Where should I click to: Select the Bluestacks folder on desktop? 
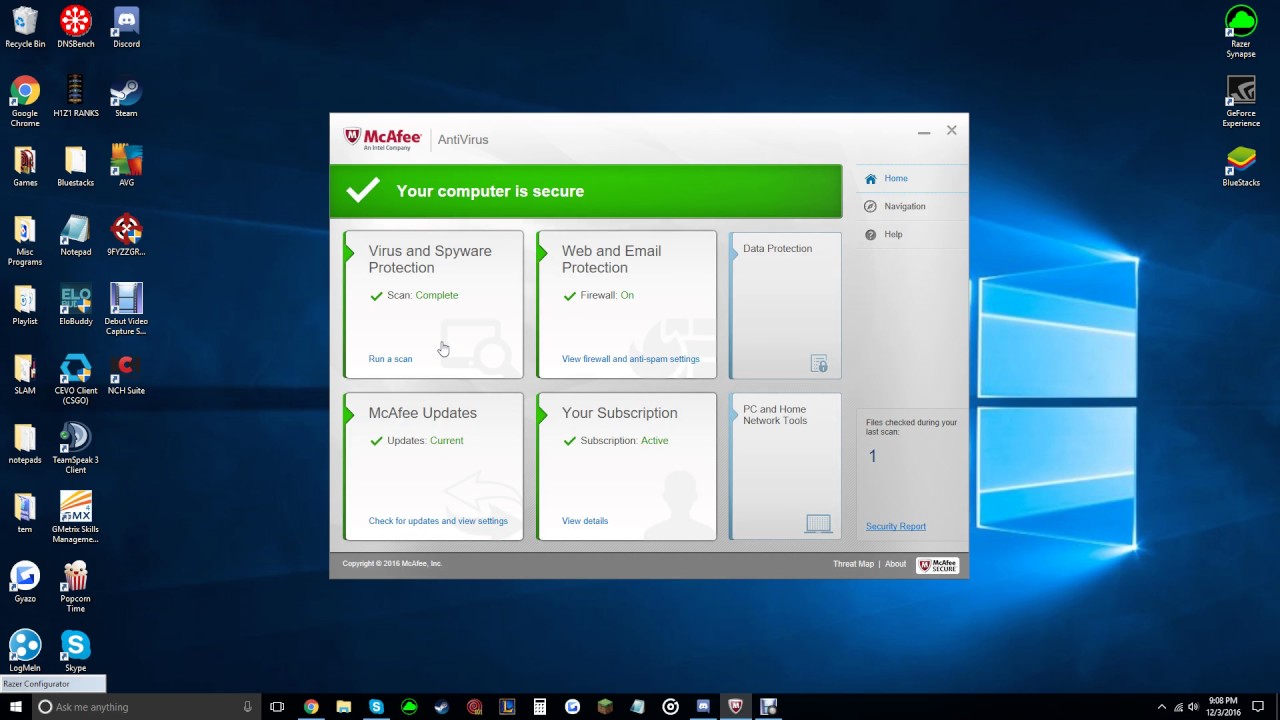pyautogui.click(x=75, y=165)
